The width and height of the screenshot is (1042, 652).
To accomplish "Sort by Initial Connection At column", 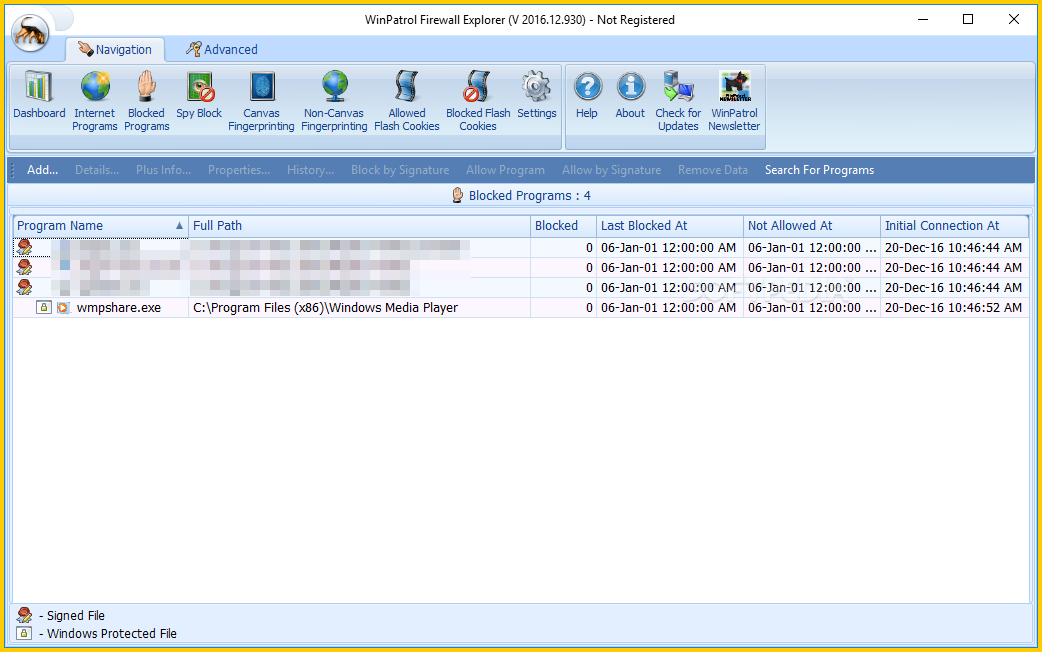I will click(x=955, y=226).
